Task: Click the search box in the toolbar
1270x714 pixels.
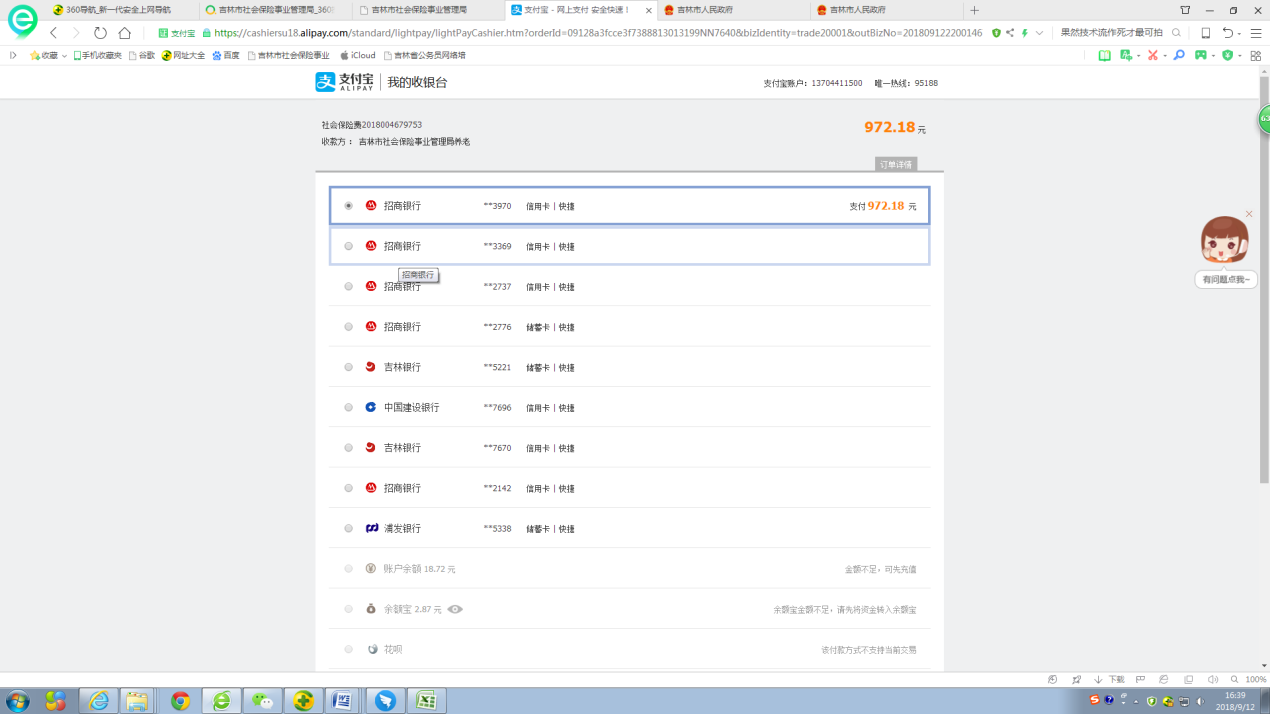Action: pyautogui.click(x=1111, y=33)
